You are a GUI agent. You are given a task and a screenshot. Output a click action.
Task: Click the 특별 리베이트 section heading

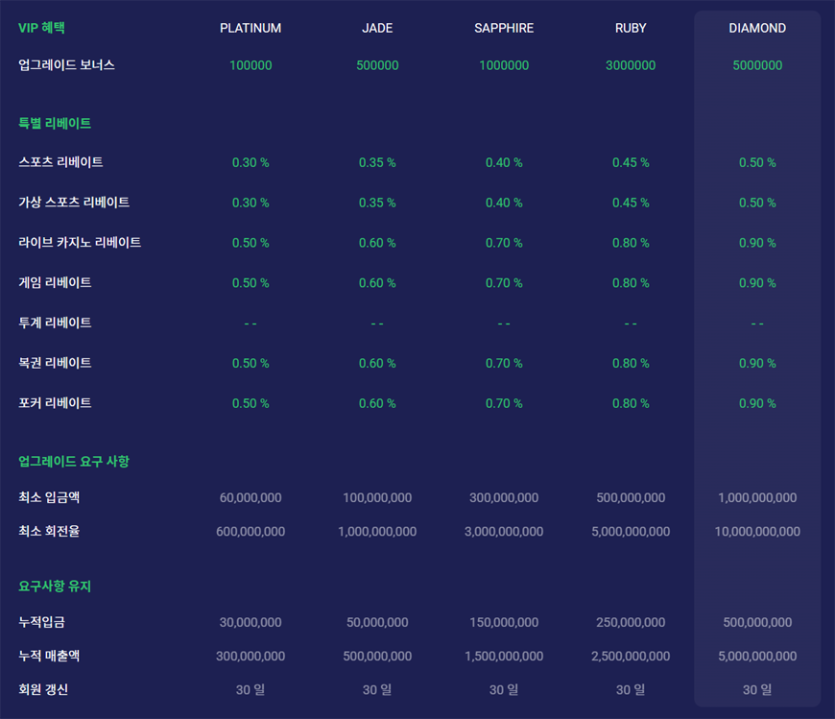tap(55, 123)
